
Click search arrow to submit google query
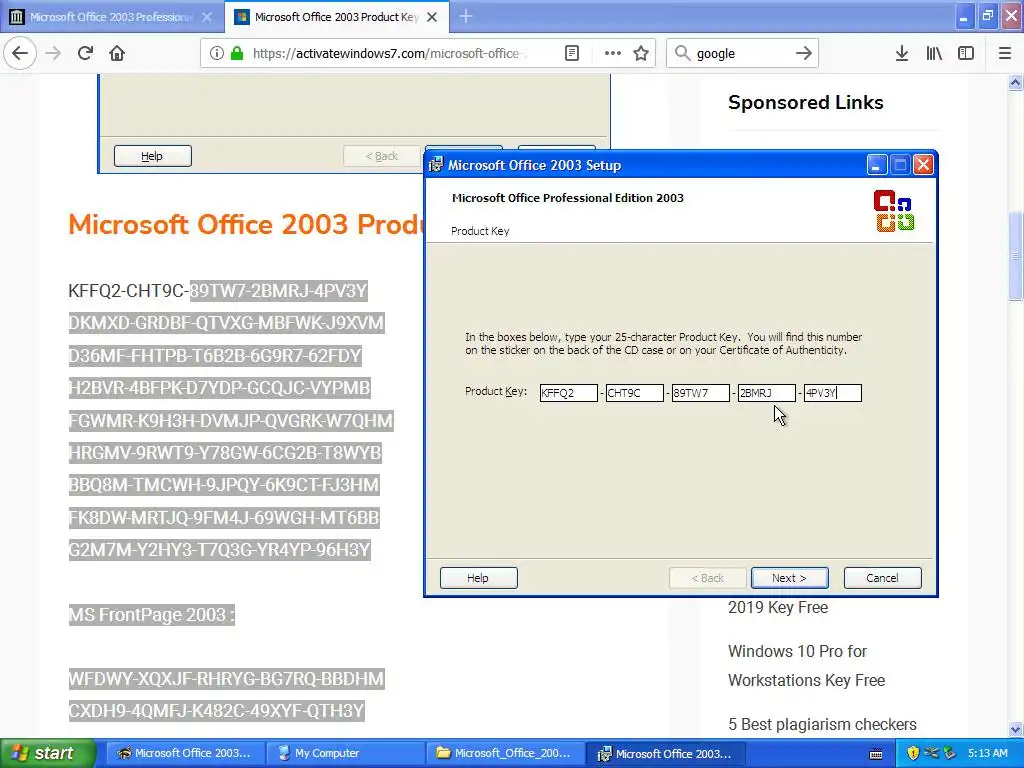(803, 54)
